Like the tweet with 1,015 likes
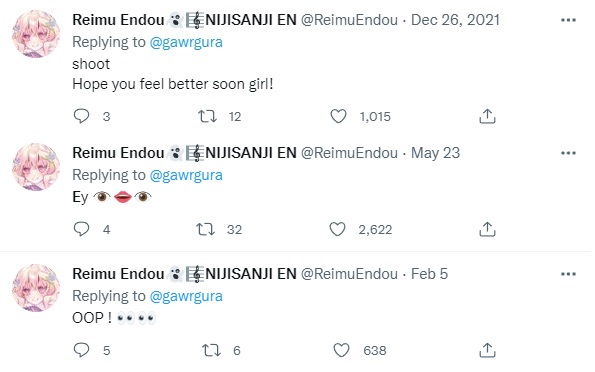 tap(338, 116)
